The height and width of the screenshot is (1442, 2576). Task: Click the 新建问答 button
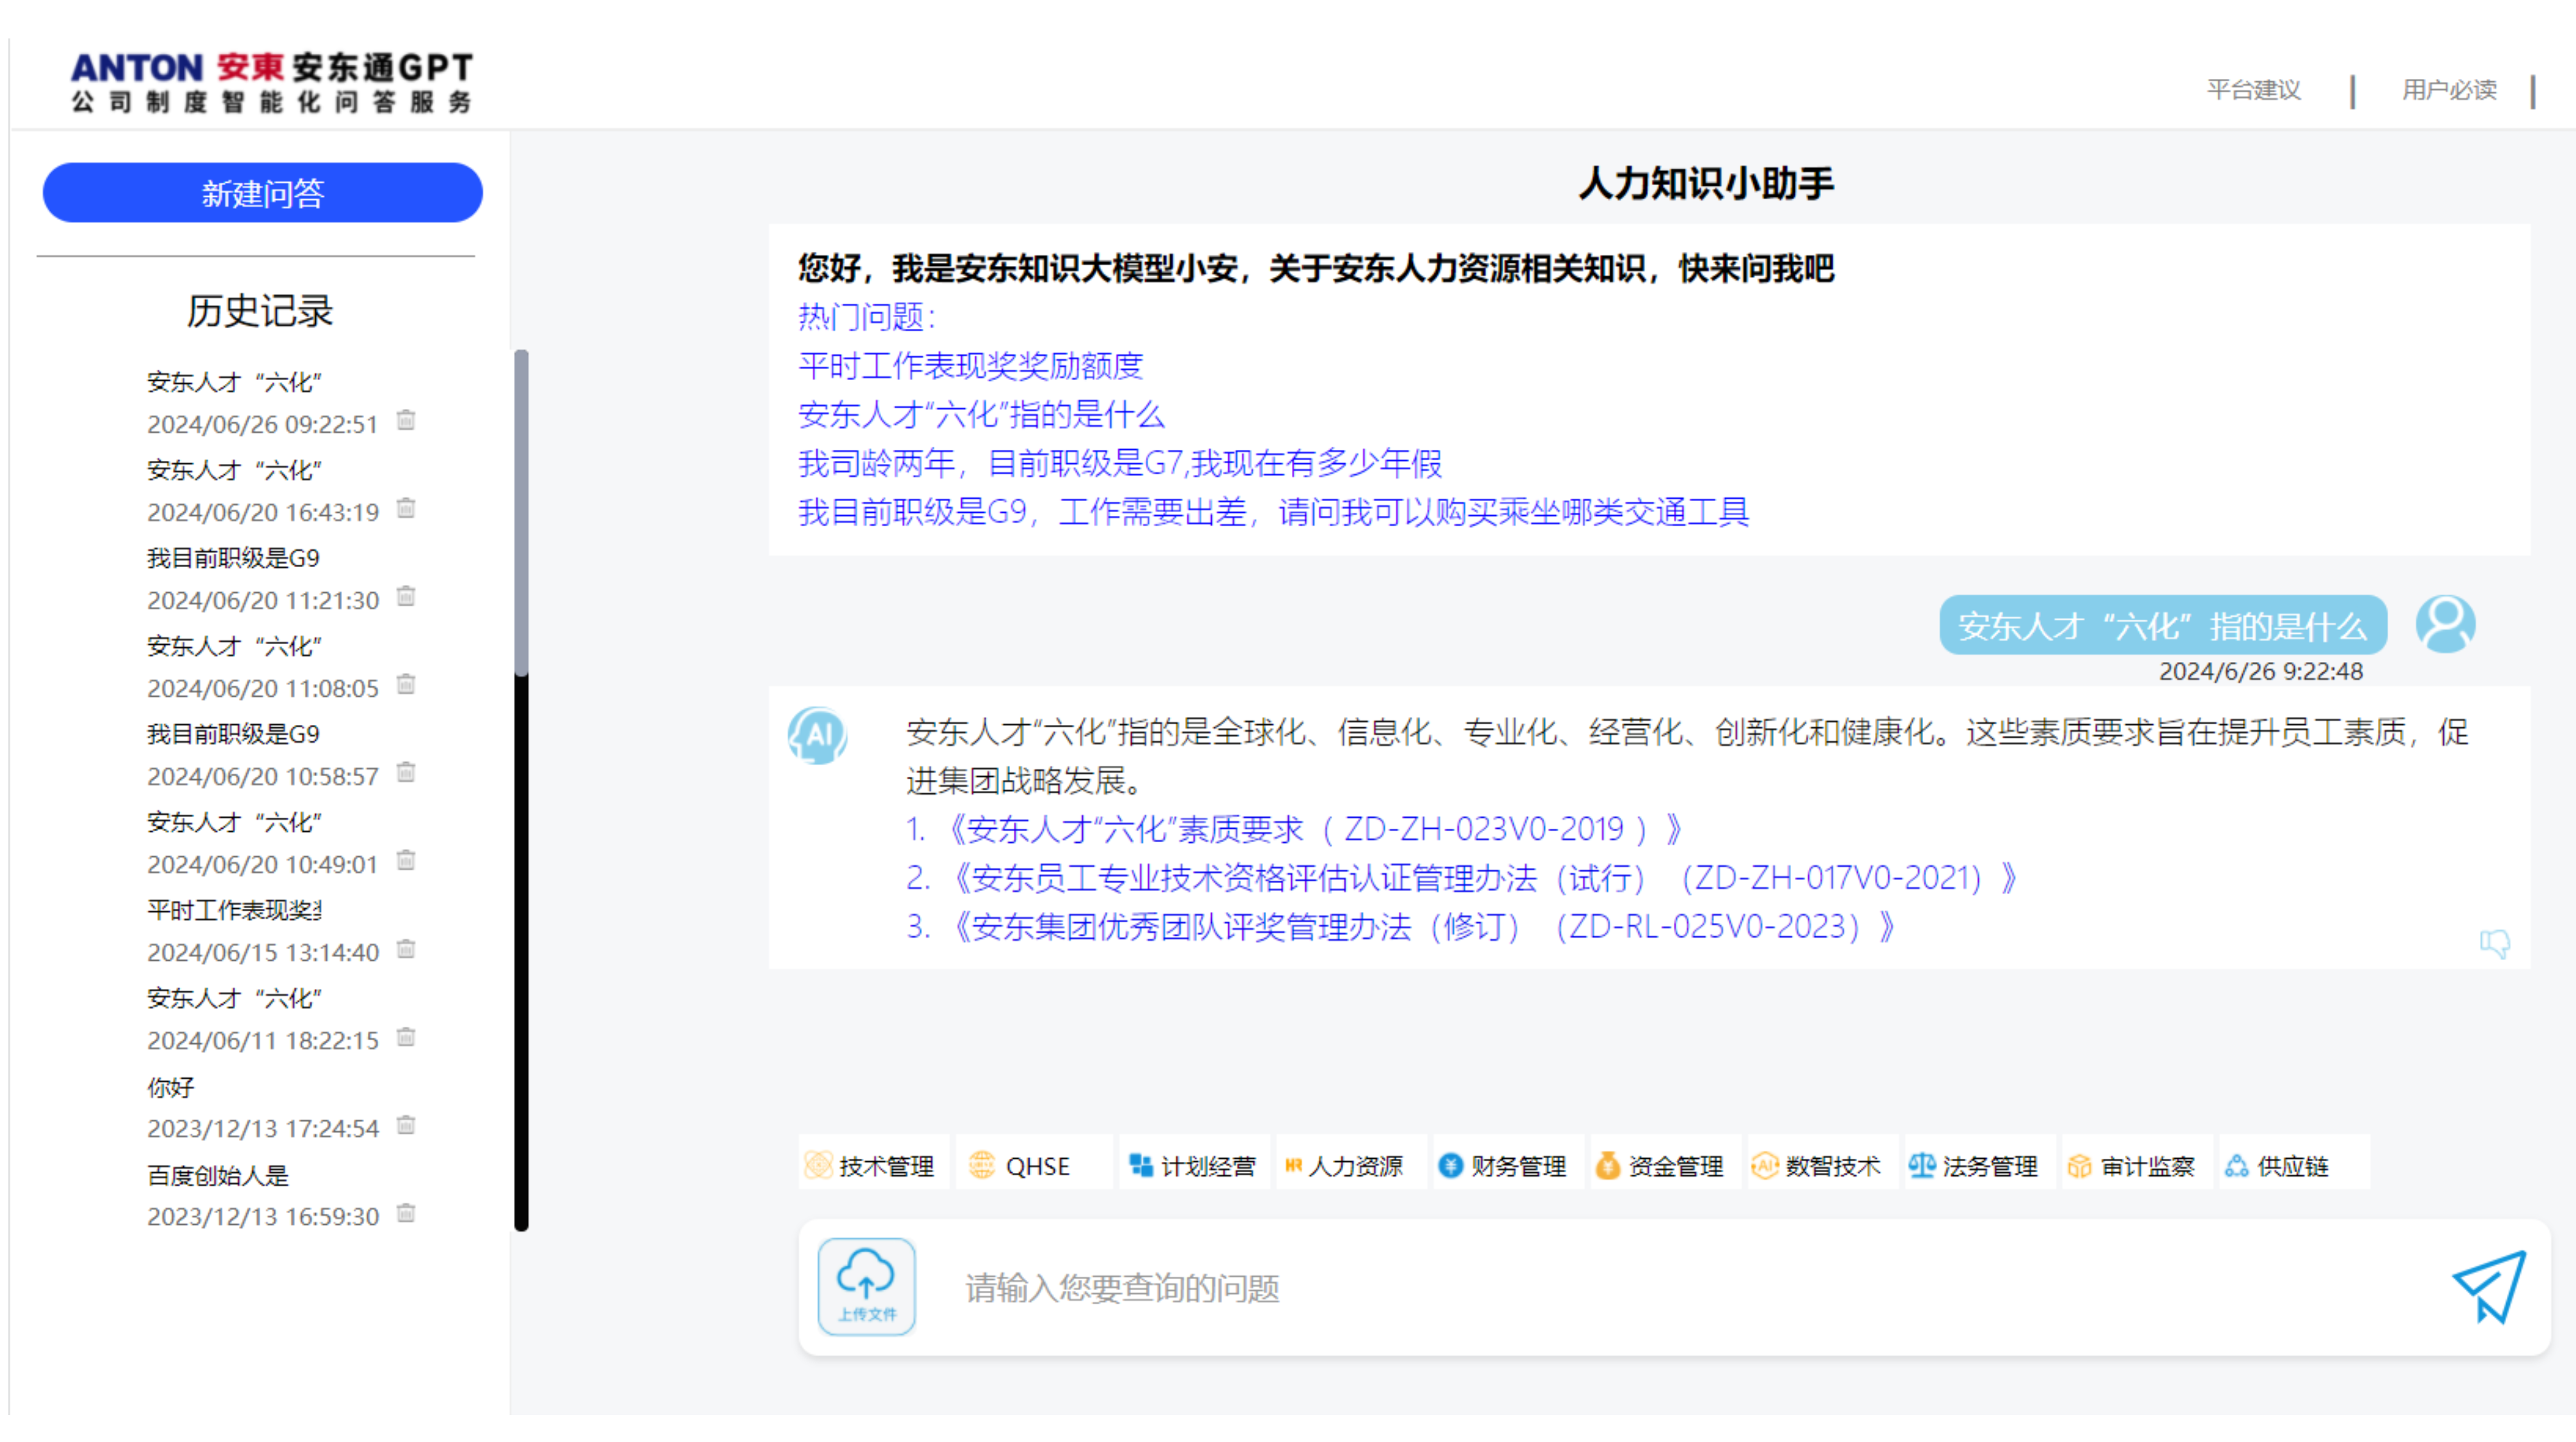click(x=262, y=193)
